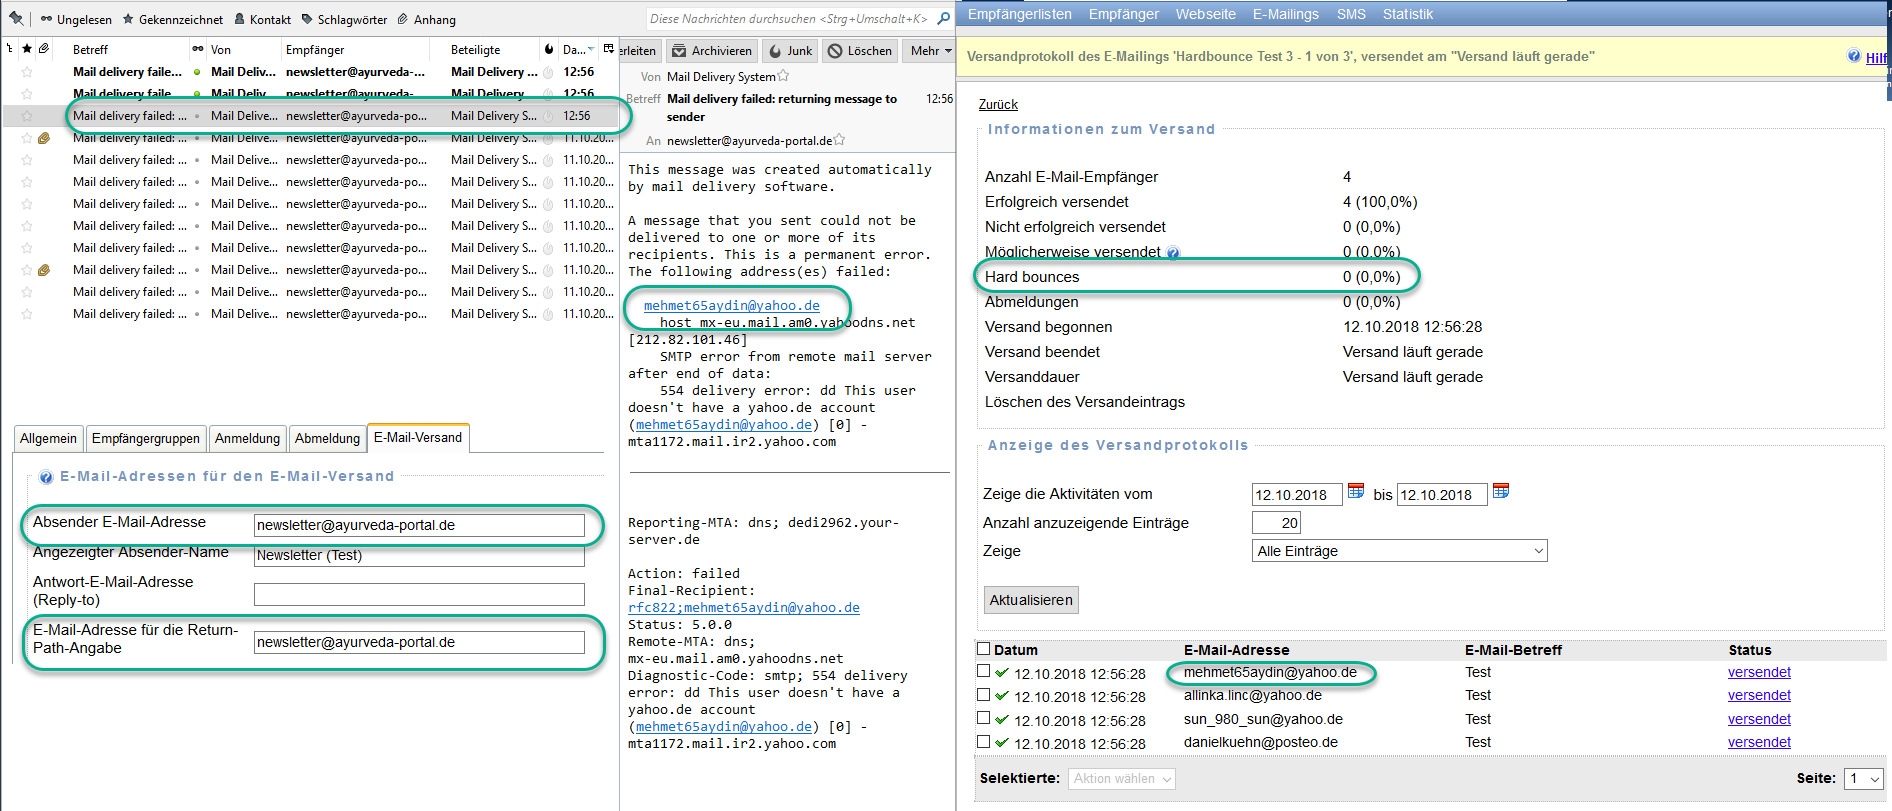Check the box for mehmet65aydin@yahoo.de row
Image resolution: width=1892 pixels, height=811 pixels.
point(984,672)
